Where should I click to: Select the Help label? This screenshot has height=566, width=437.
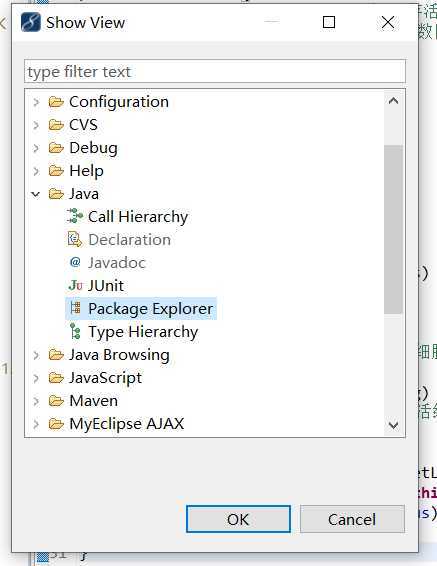coord(87,171)
